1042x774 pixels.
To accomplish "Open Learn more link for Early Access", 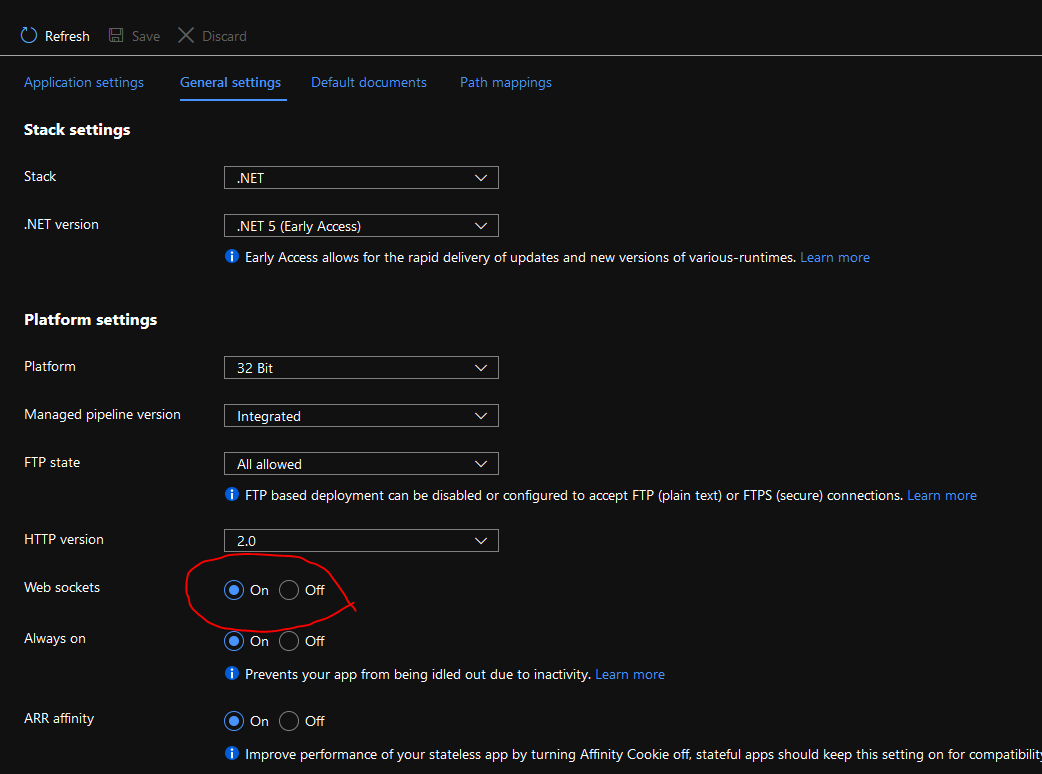I will (835, 257).
